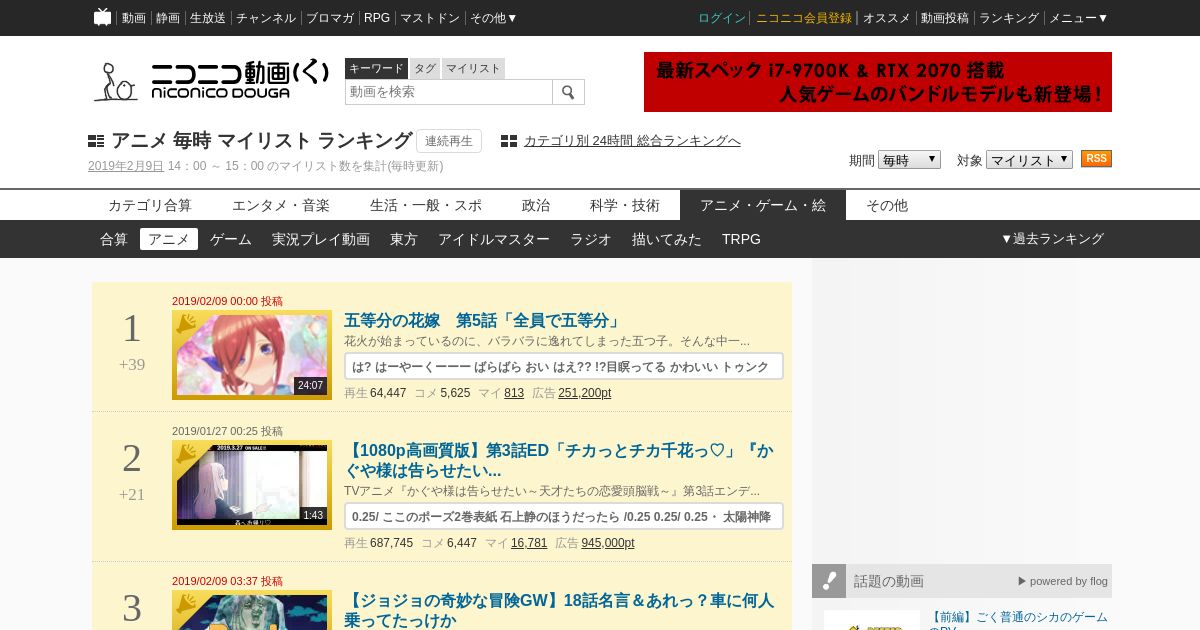Select 合算 subcategory

click(114, 239)
